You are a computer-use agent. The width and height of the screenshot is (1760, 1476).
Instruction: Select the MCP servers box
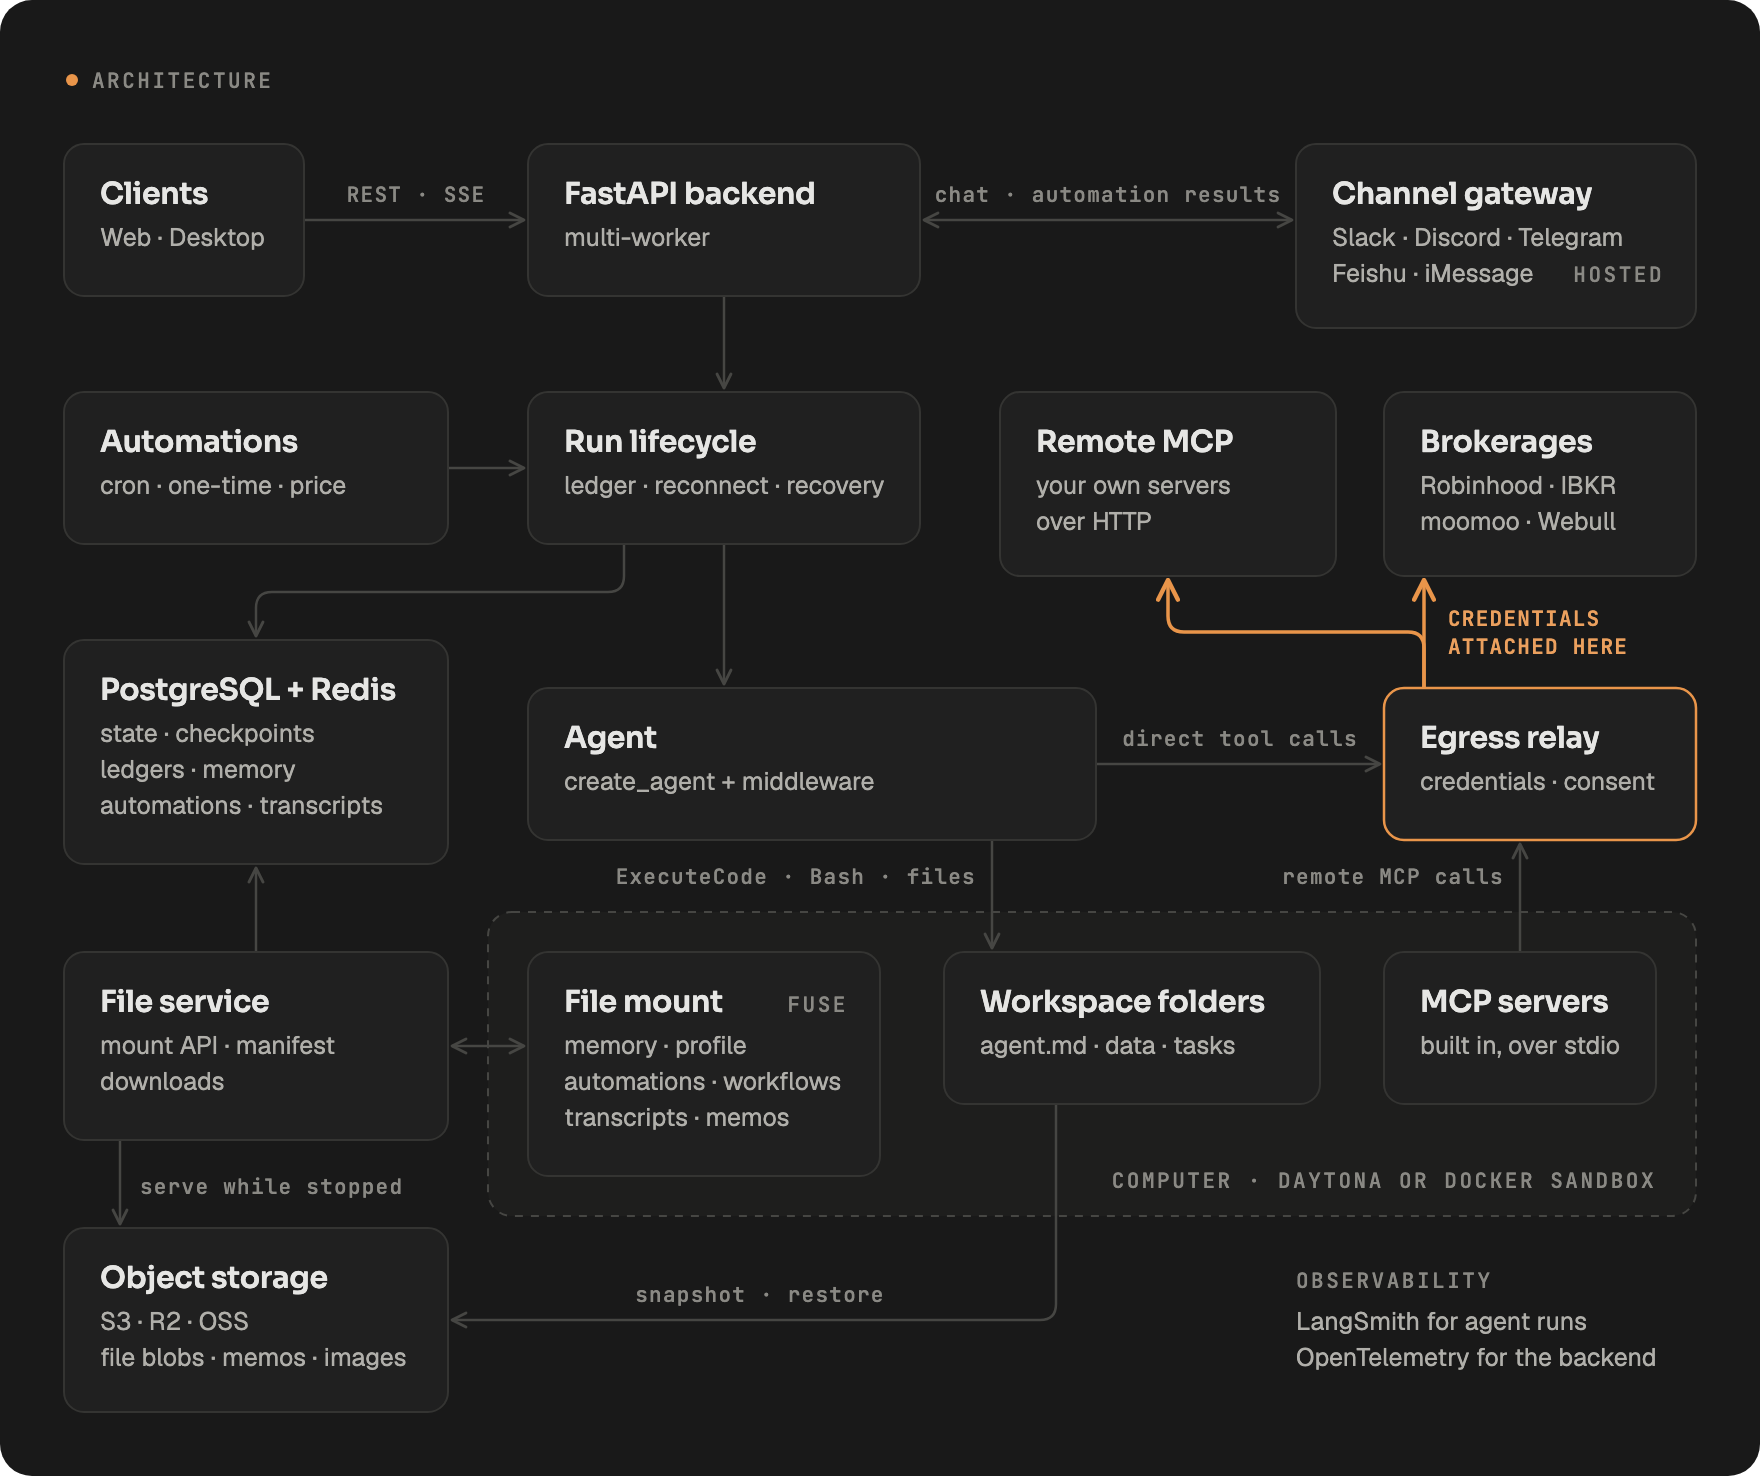1520,1028
